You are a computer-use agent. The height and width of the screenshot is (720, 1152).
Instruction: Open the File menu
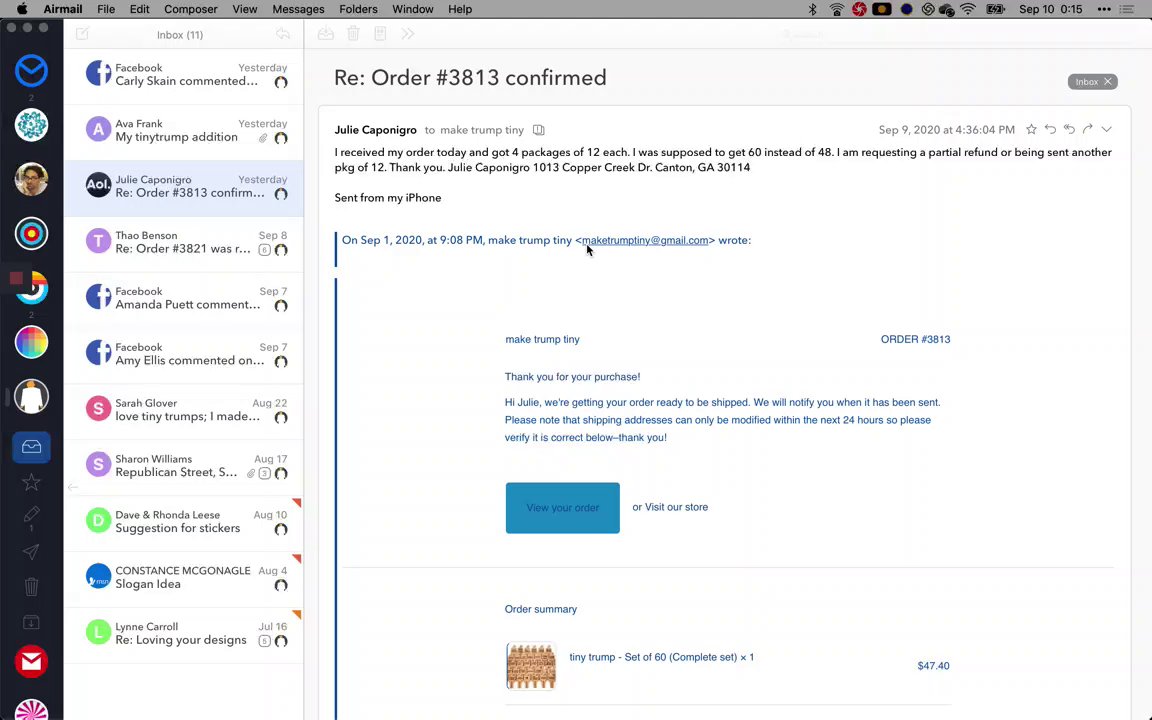106,9
